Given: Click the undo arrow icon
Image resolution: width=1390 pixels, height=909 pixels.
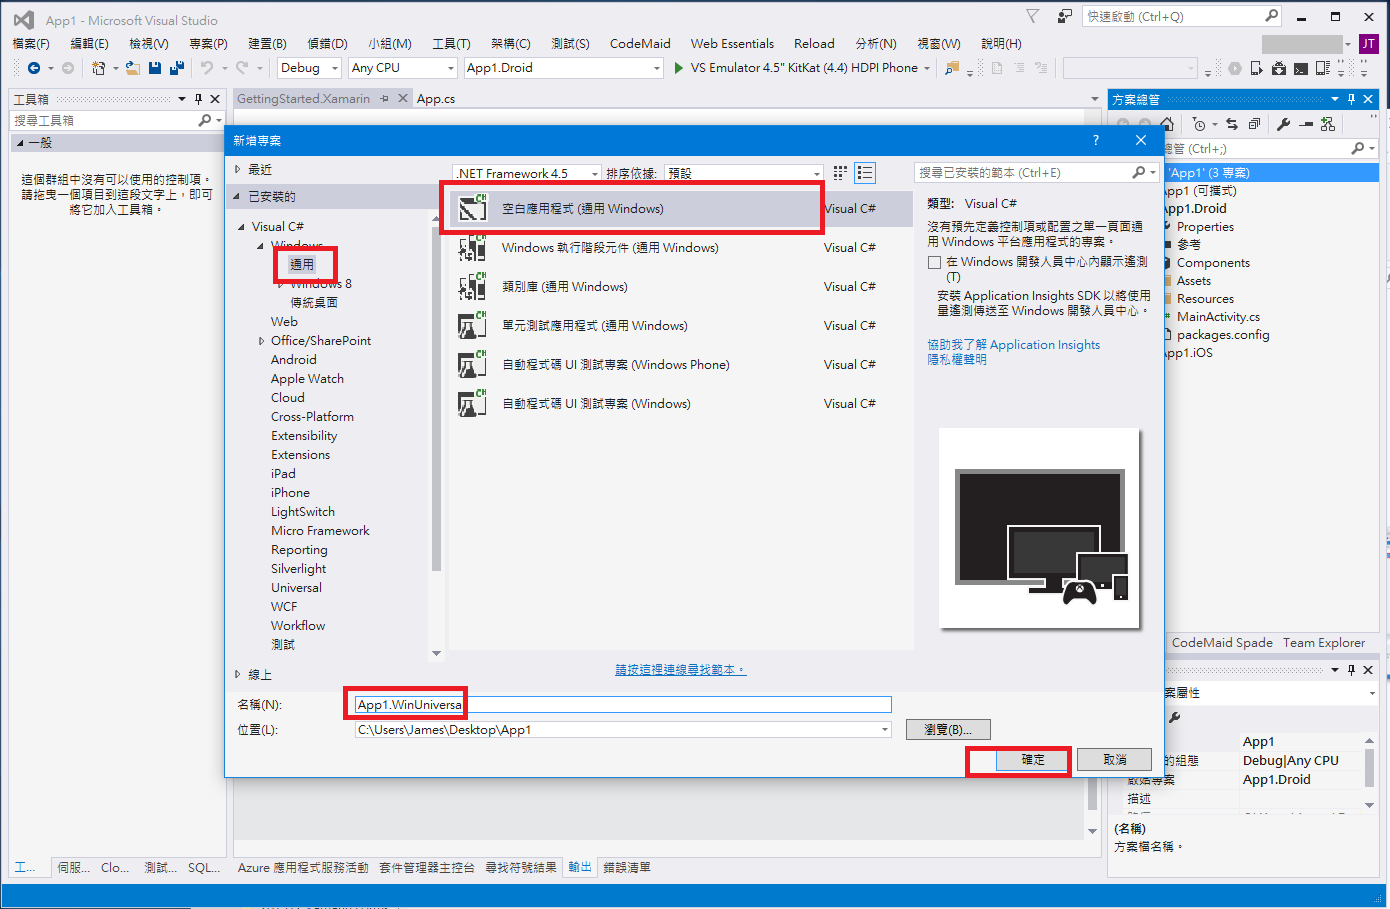Looking at the screenshot, I should coord(207,68).
